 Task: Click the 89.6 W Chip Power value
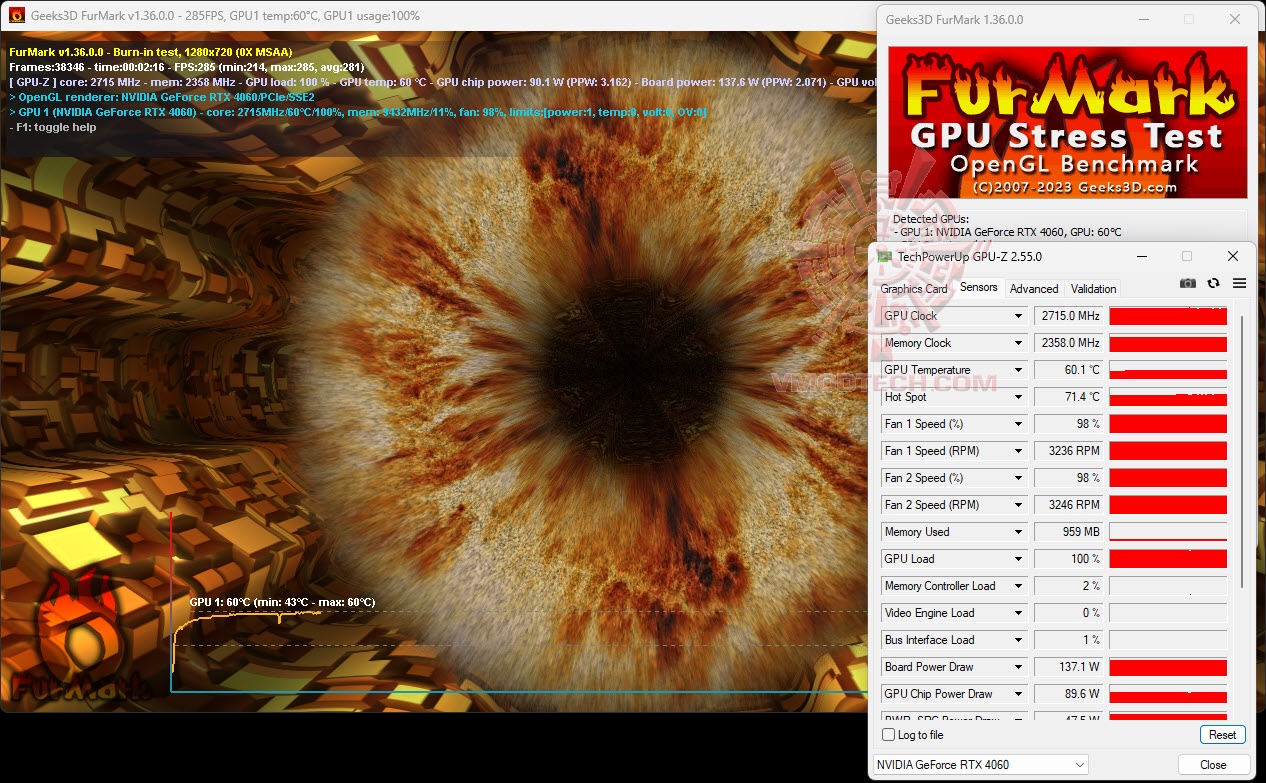coord(1068,694)
